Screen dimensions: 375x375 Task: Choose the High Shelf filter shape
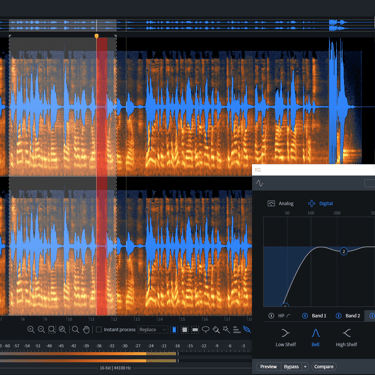coord(346,337)
